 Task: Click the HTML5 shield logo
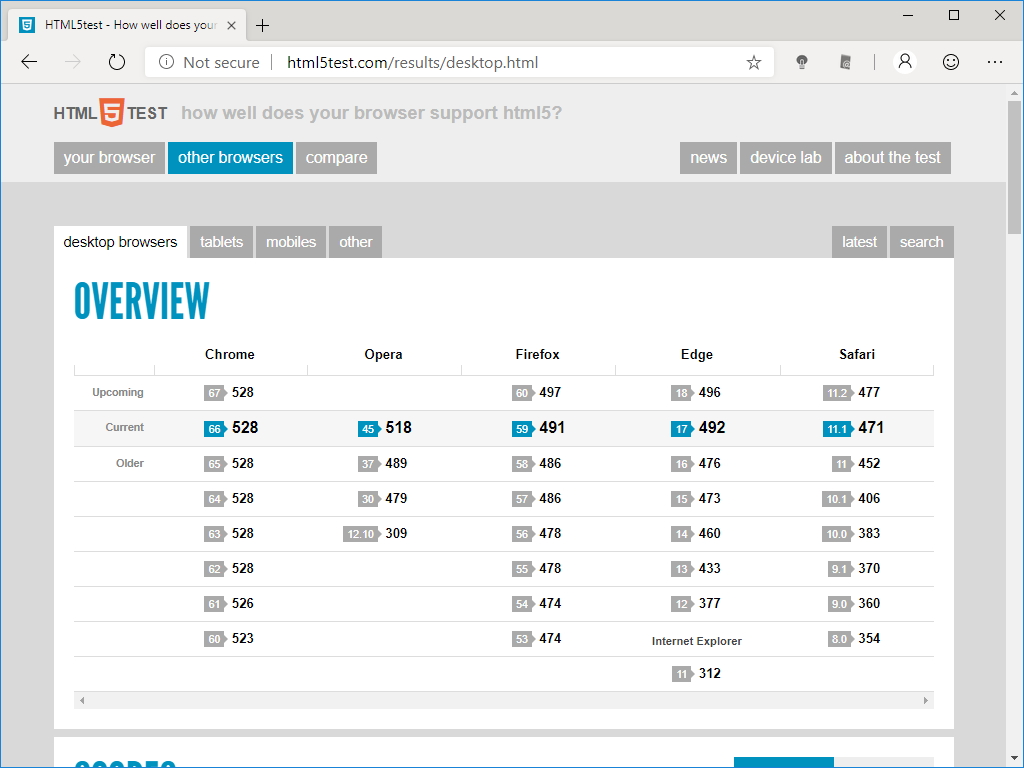(x=112, y=112)
